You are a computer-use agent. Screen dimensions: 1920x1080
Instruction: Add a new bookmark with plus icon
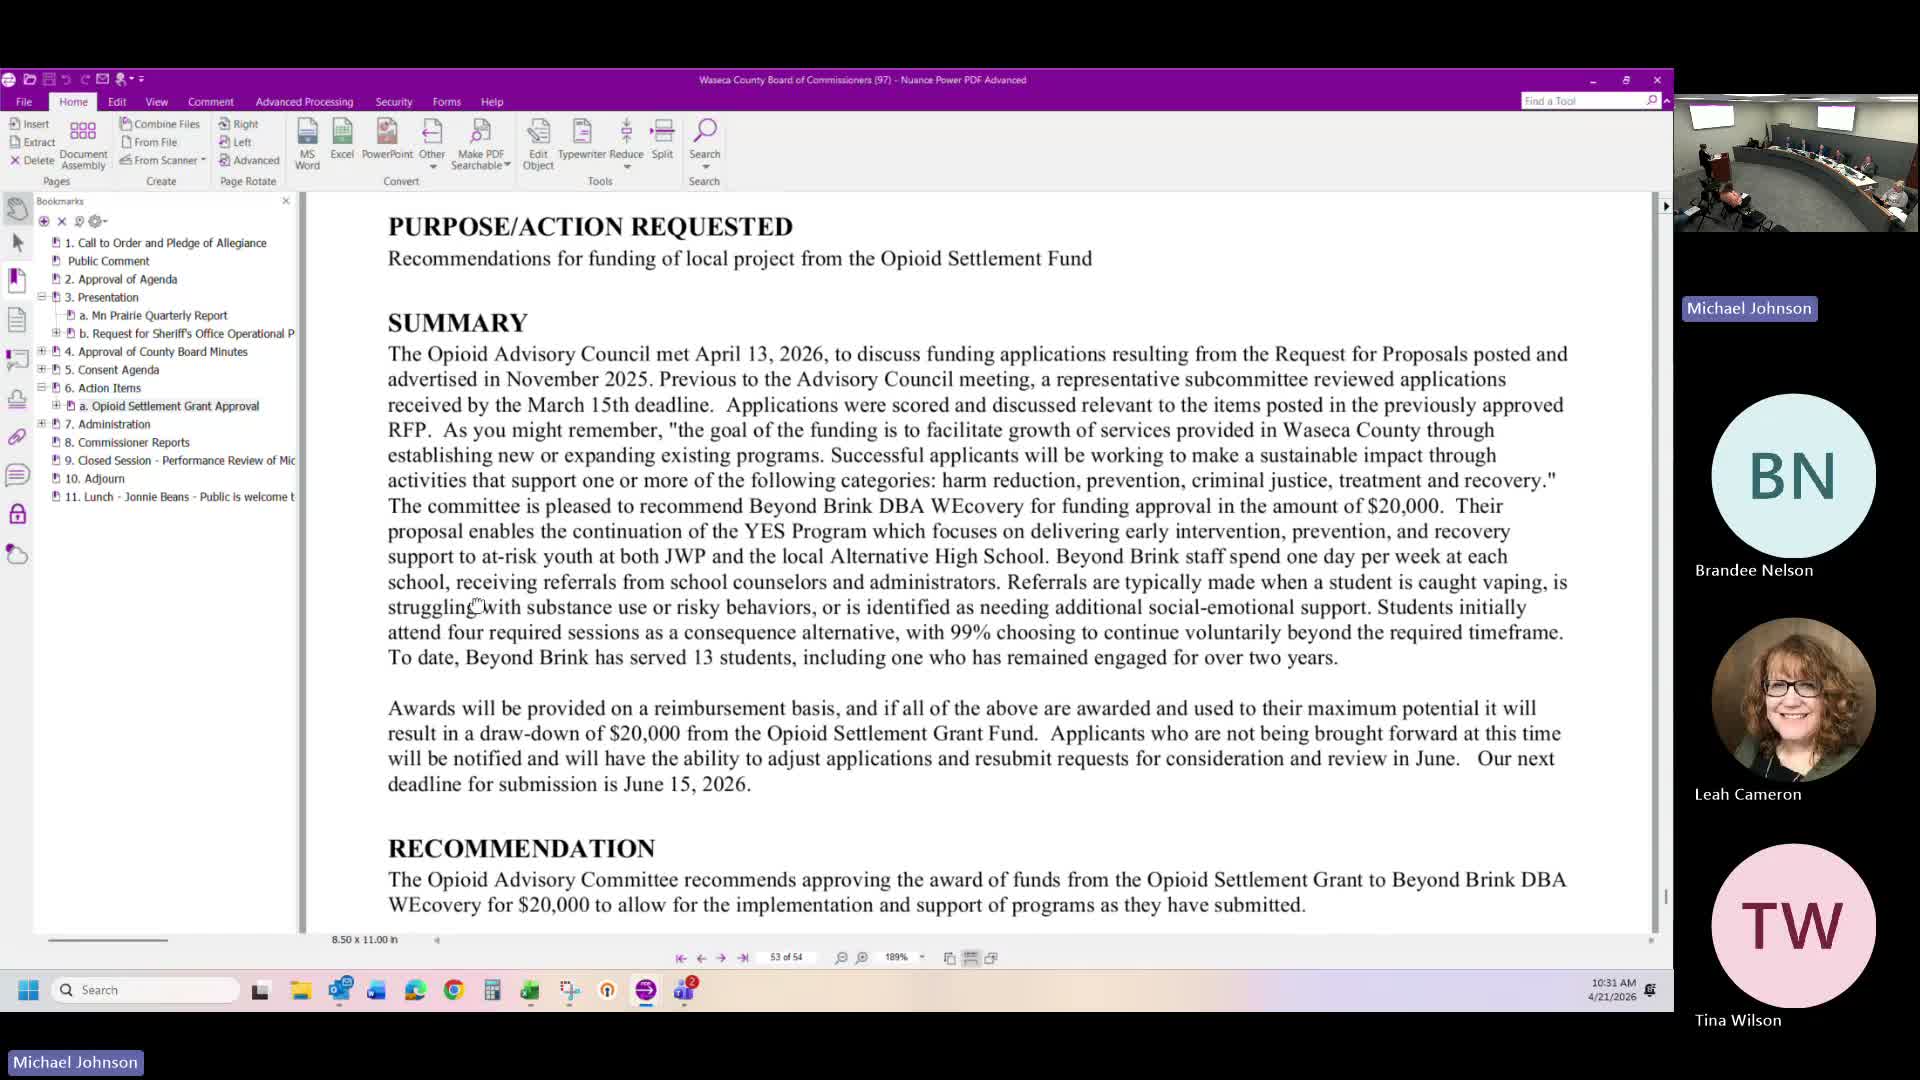coord(44,221)
